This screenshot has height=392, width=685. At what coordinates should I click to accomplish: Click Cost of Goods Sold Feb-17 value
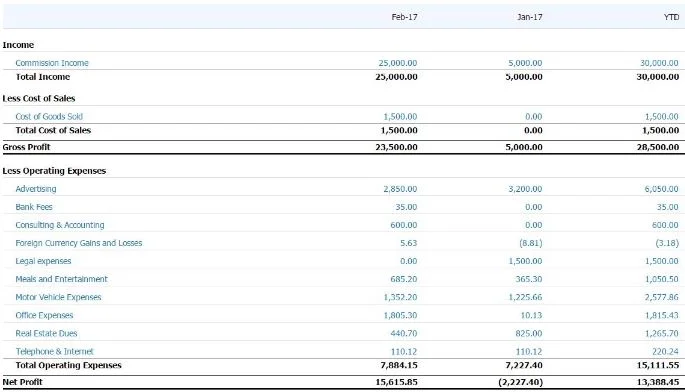click(x=400, y=117)
